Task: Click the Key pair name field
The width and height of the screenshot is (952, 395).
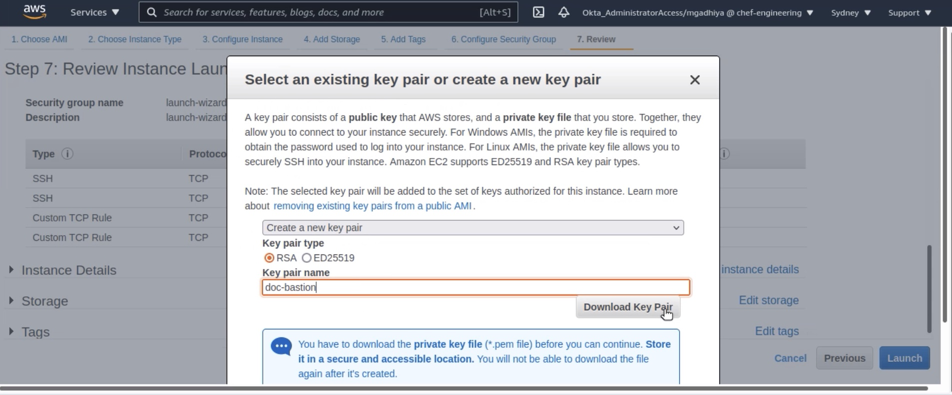Action: pyautogui.click(x=476, y=287)
